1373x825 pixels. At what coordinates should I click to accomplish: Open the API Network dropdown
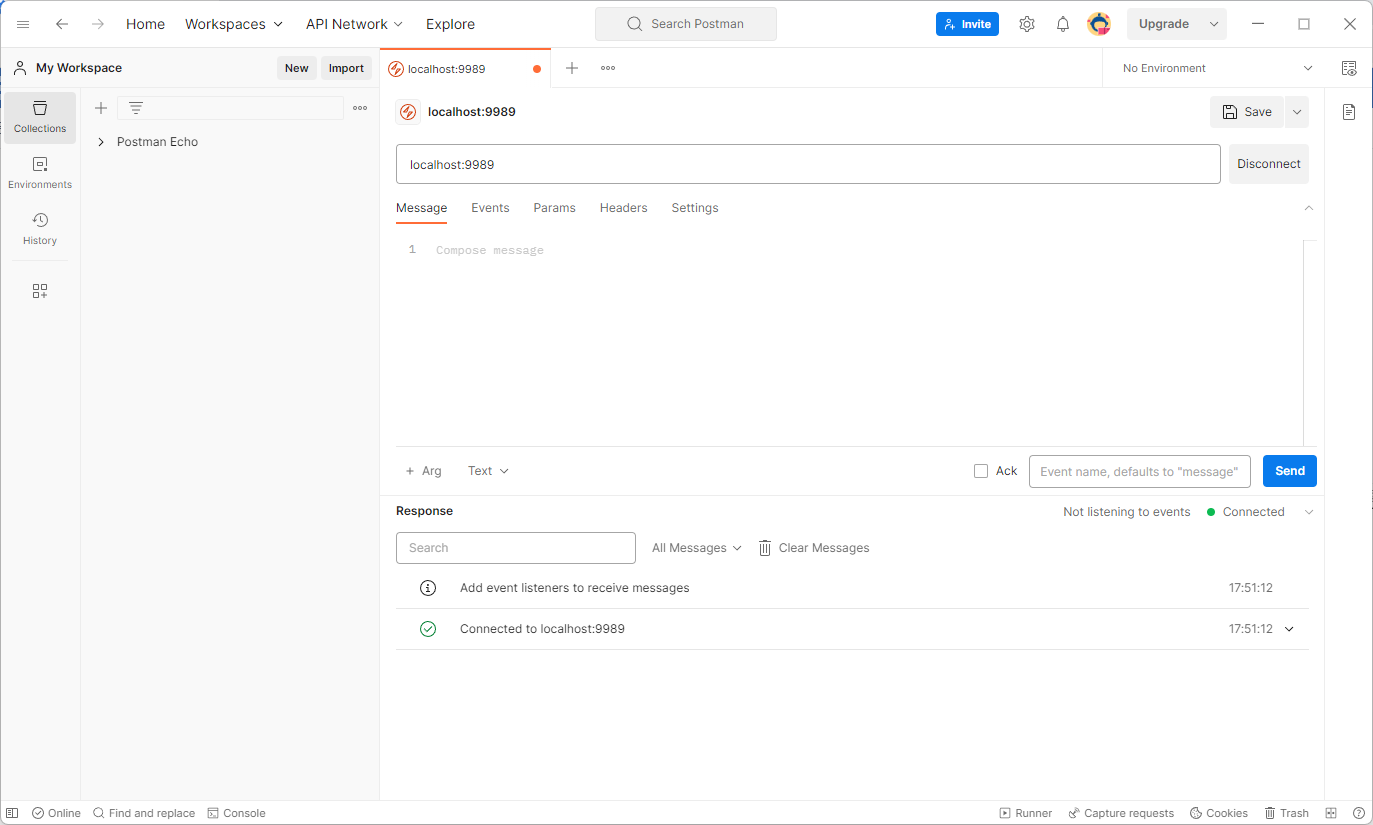tap(354, 24)
